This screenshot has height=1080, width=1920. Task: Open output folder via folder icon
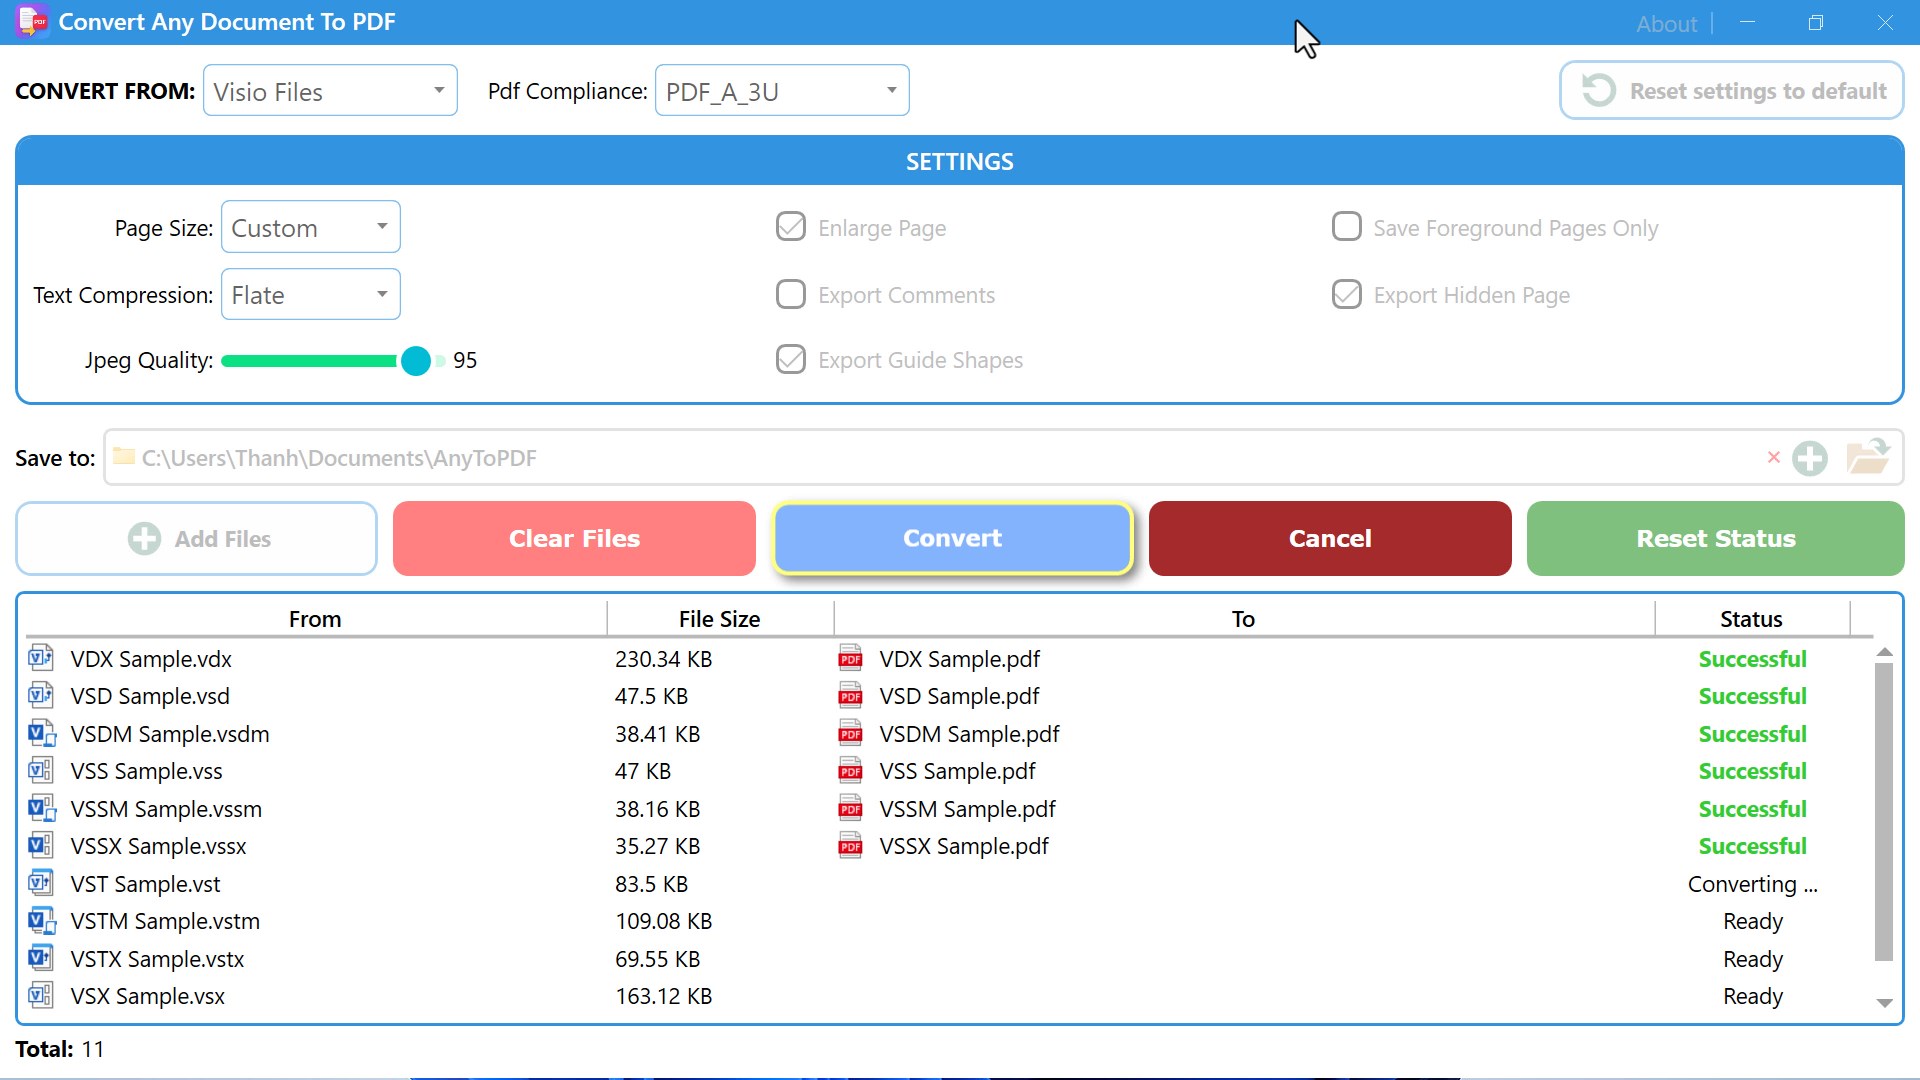click(1867, 457)
